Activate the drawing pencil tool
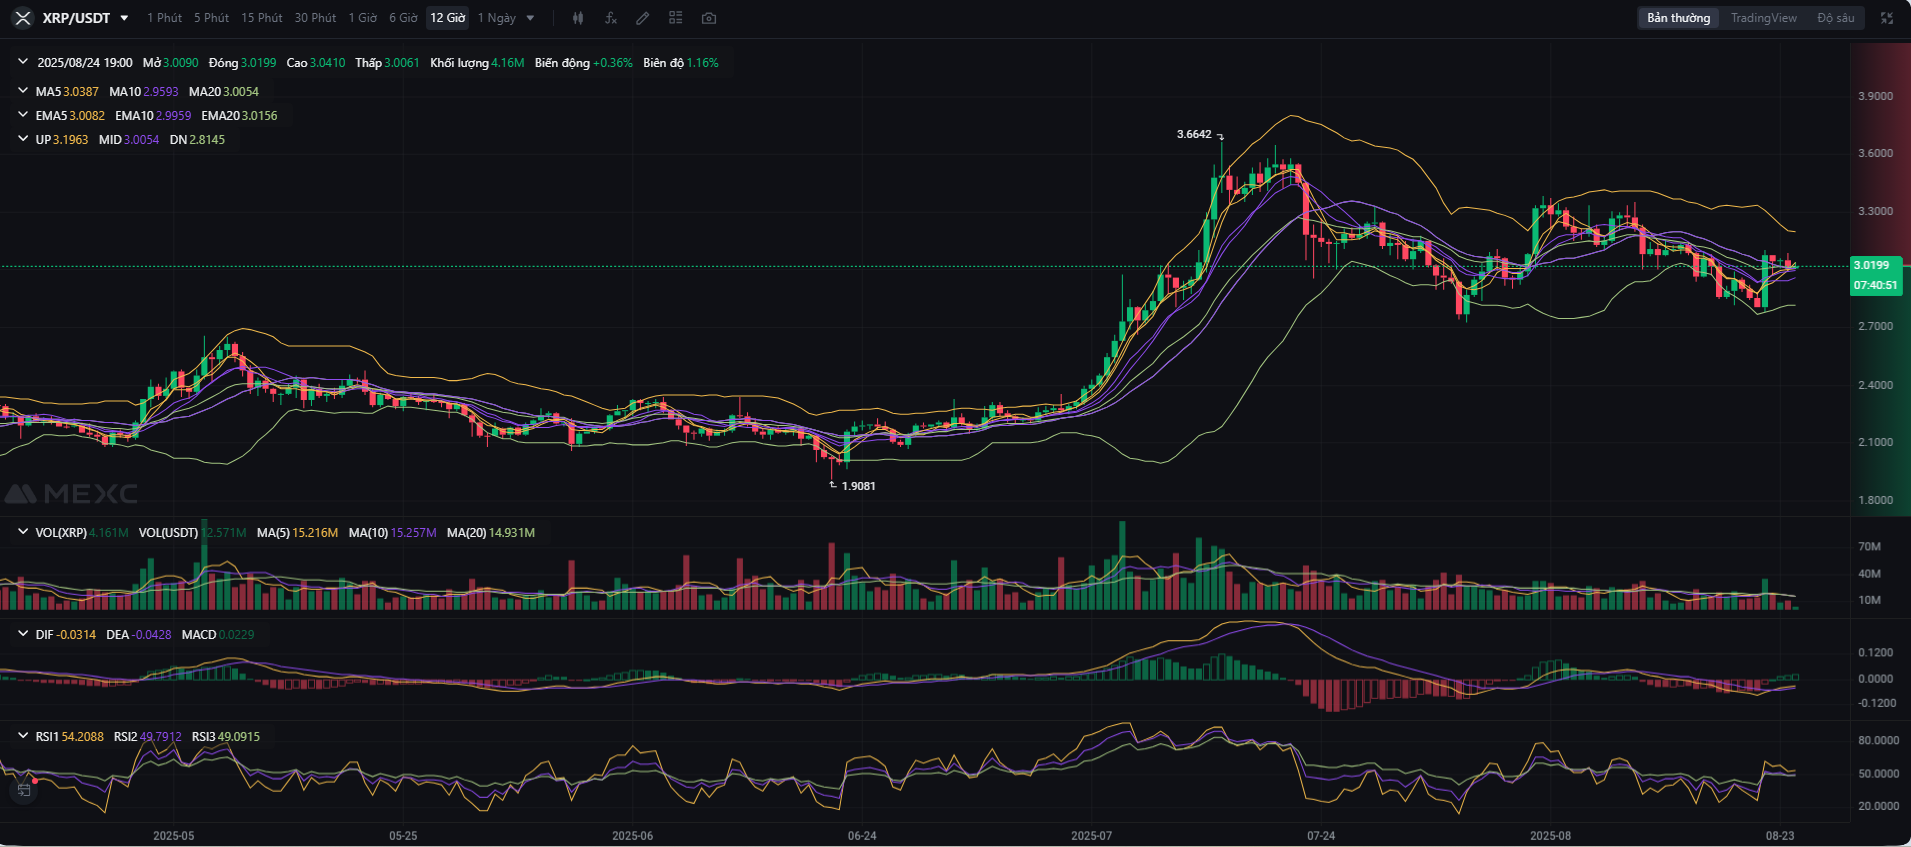Screen dimensions: 1911x847 point(643,18)
